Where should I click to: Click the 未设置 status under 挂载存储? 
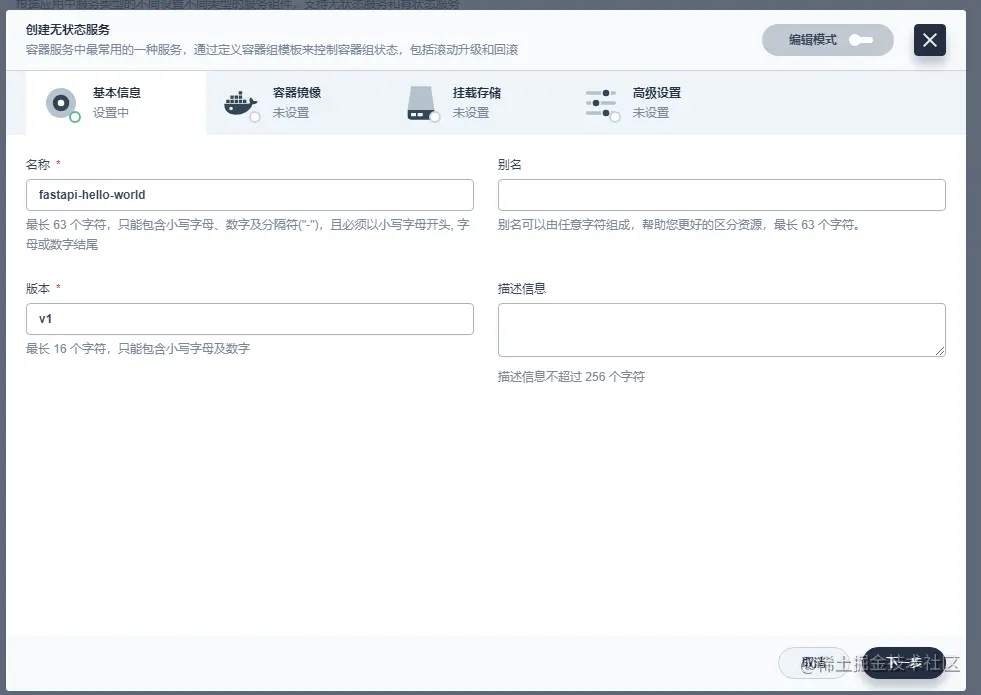pos(471,113)
